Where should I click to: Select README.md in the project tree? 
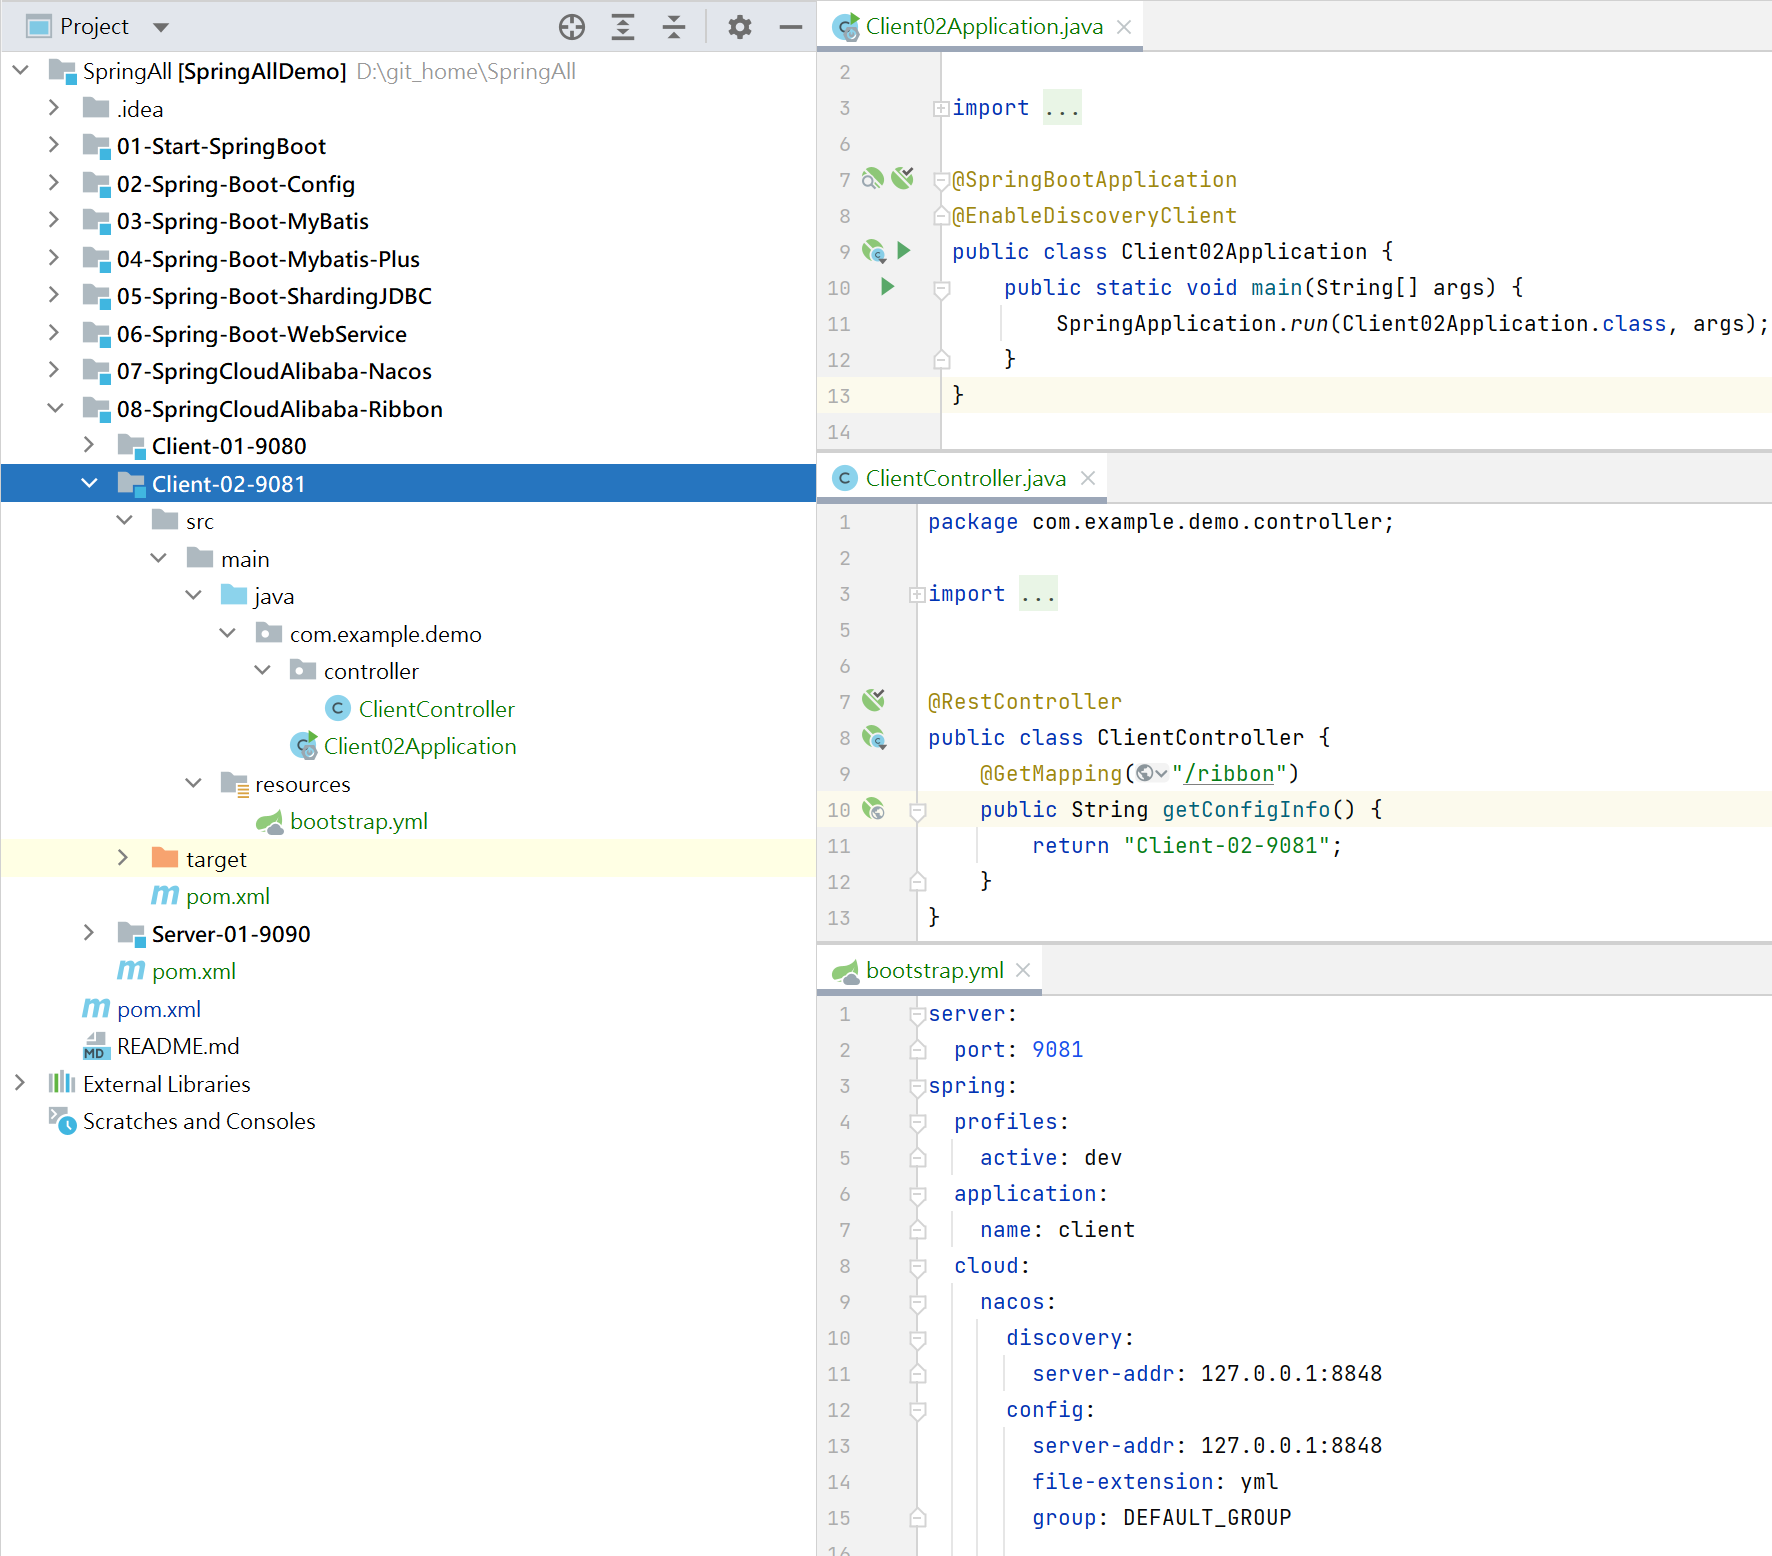pyautogui.click(x=178, y=1047)
